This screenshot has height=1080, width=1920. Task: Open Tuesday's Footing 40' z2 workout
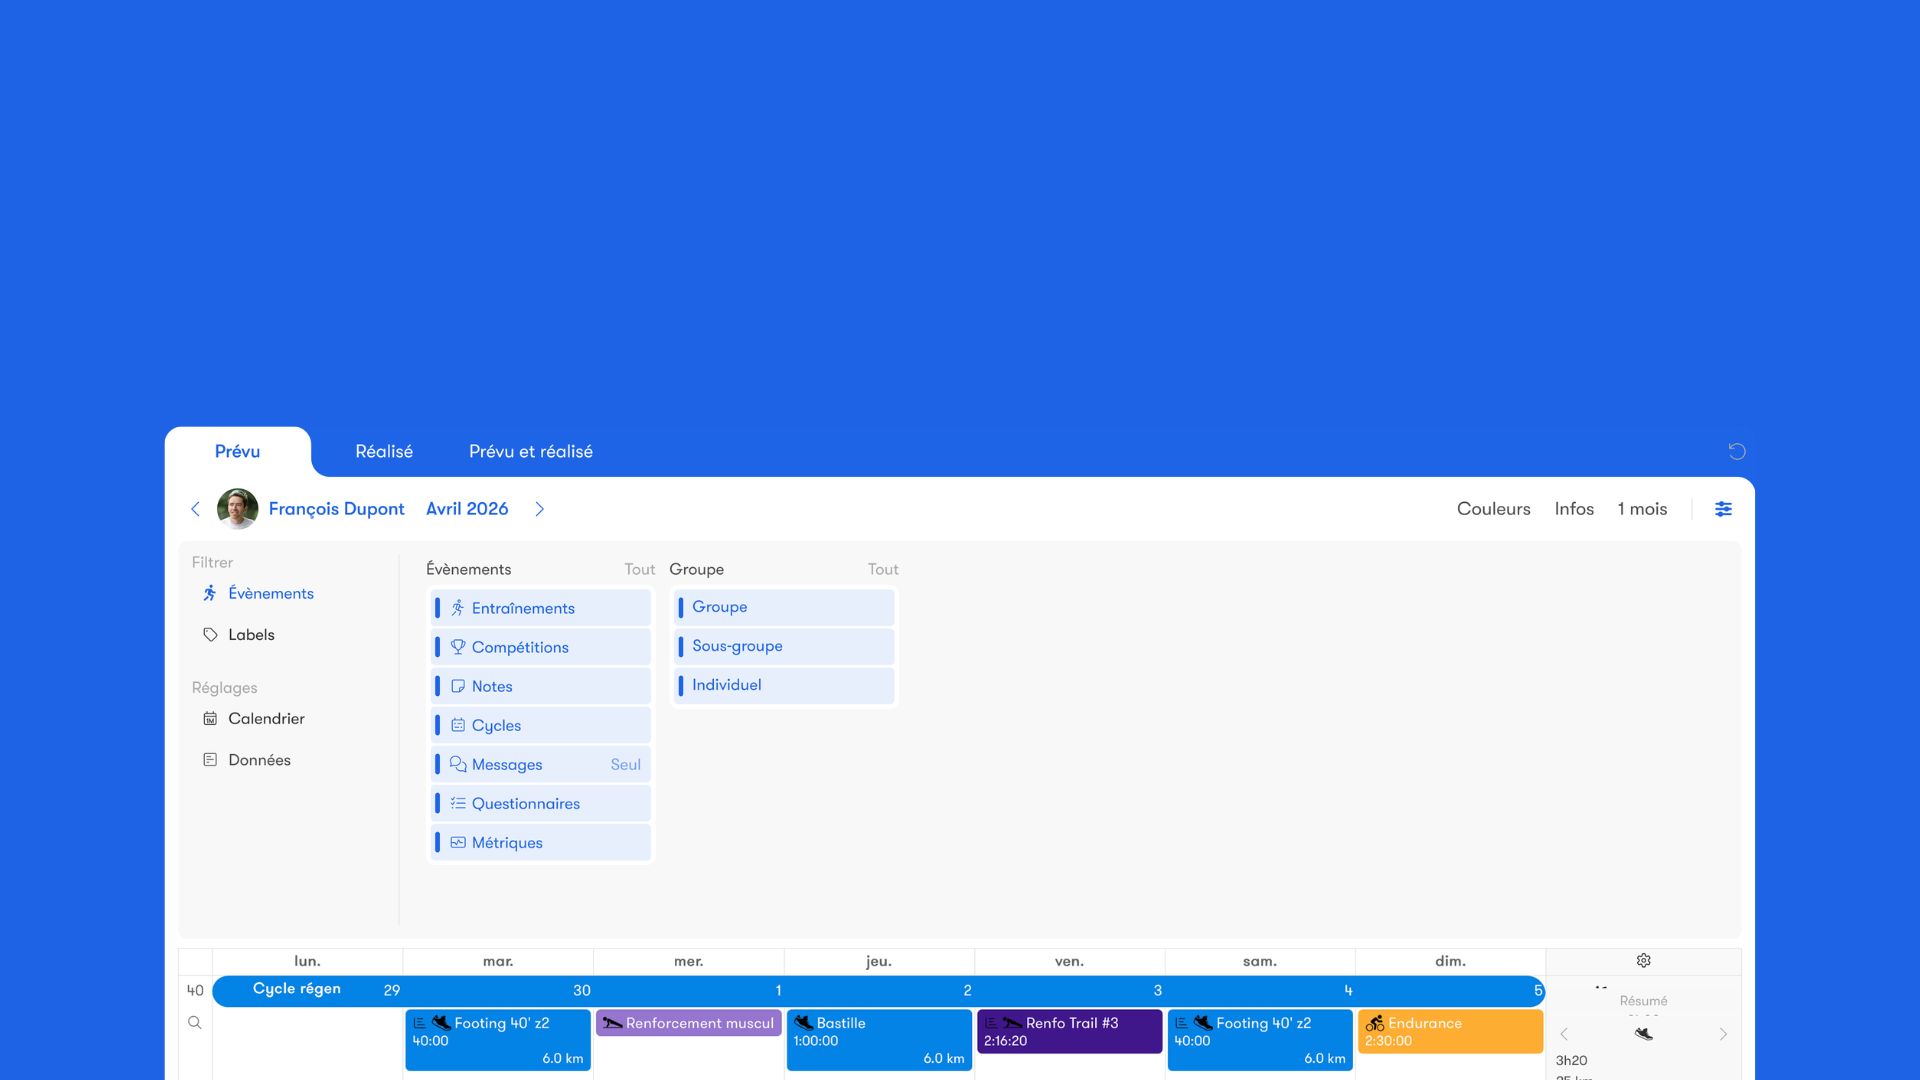498,1040
